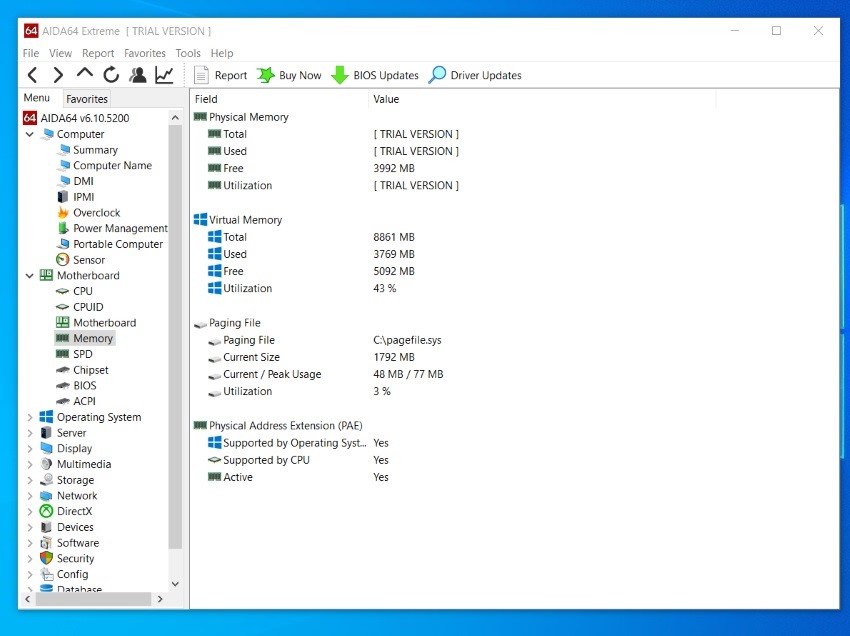Click the Report toolbar button label
This screenshot has height=636, width=850.
click(x=231, y=75)
